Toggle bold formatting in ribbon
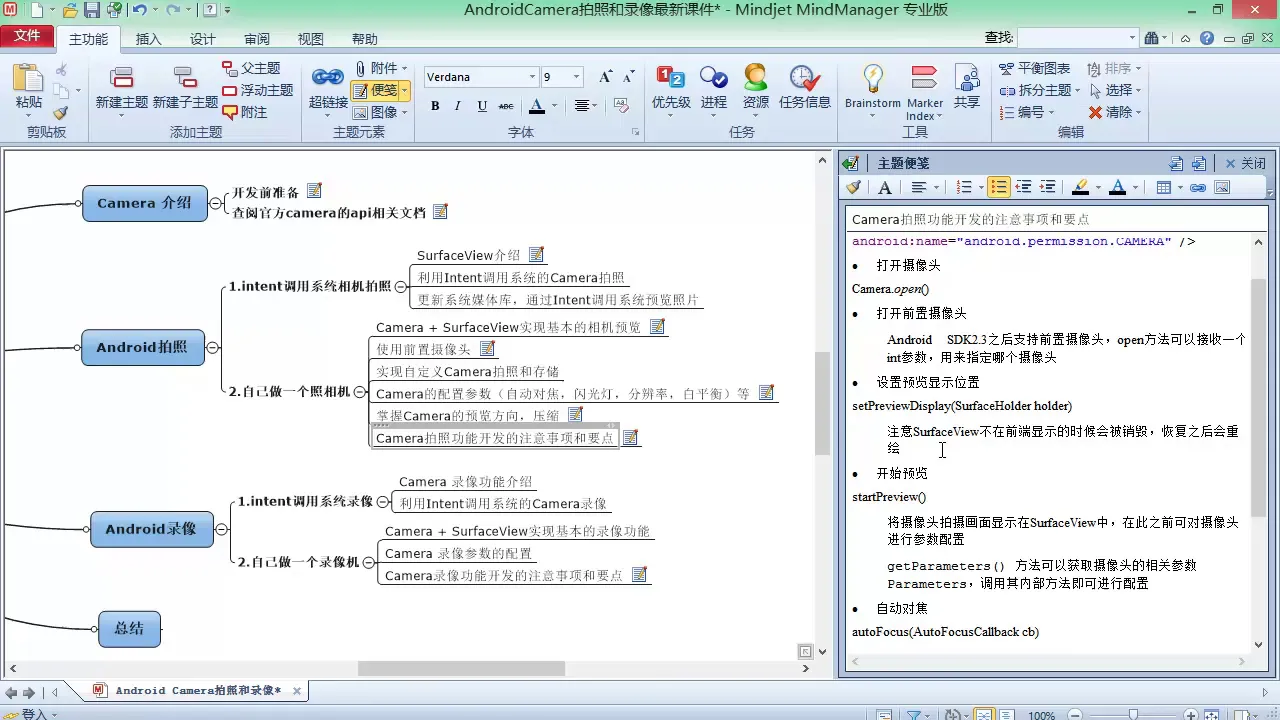 (435, 106)
